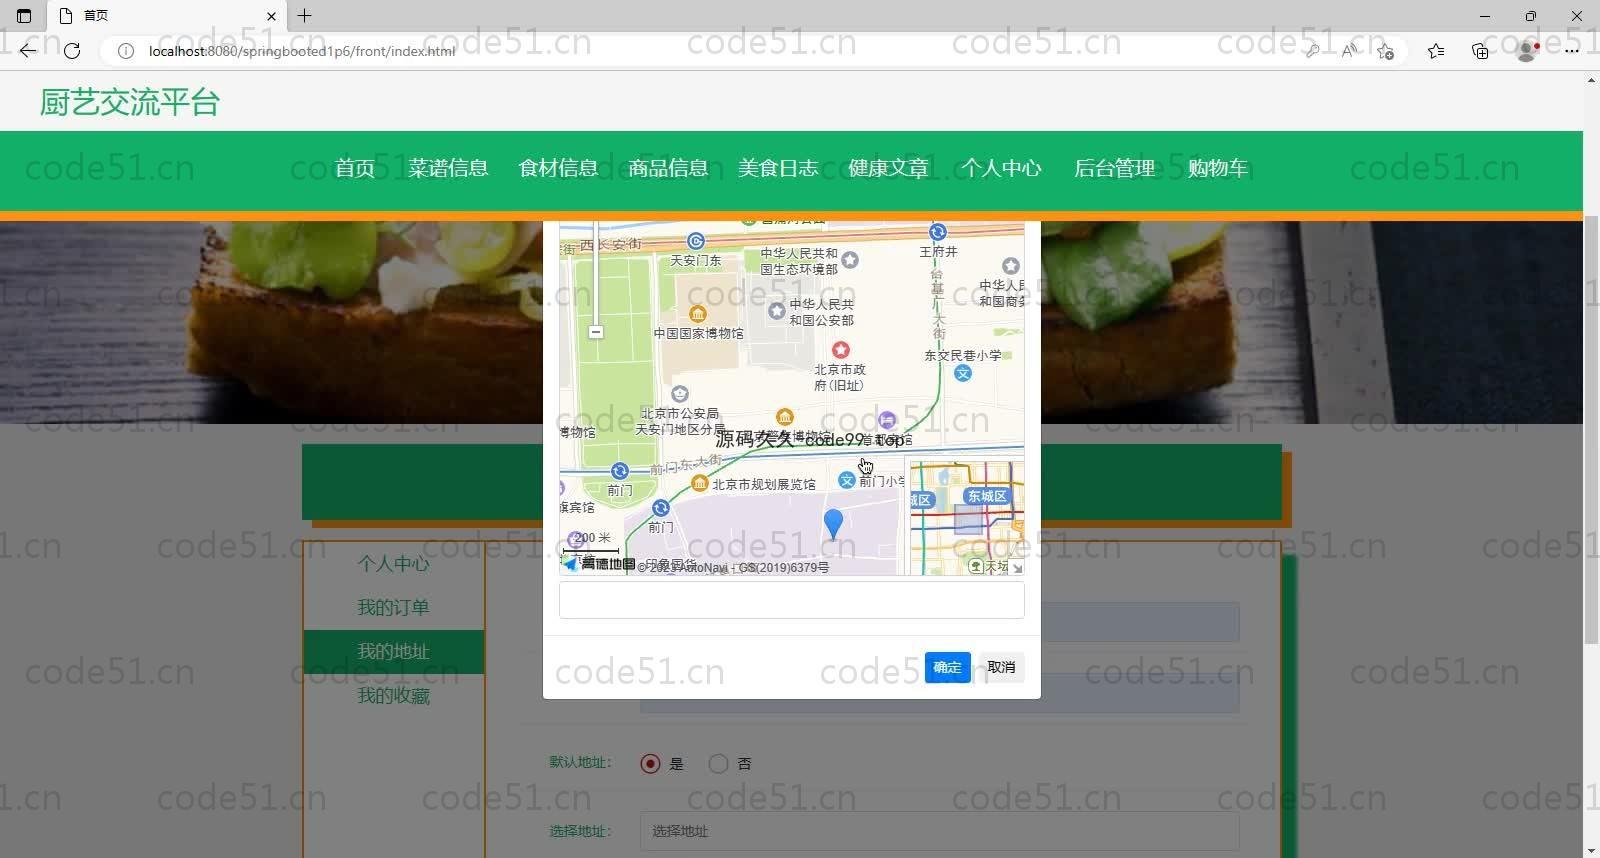The width and height of the screenshot is (1600, 858).
Task: Open the 健康文章 navigation item
Action: (x=888, y=168)
